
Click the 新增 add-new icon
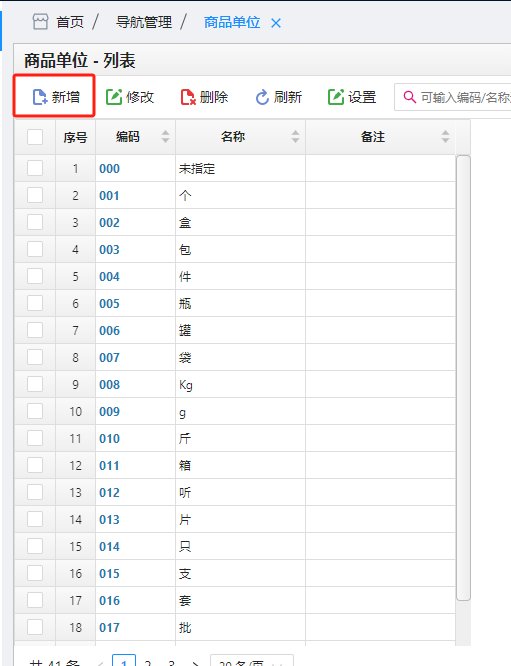click(40, 97)
